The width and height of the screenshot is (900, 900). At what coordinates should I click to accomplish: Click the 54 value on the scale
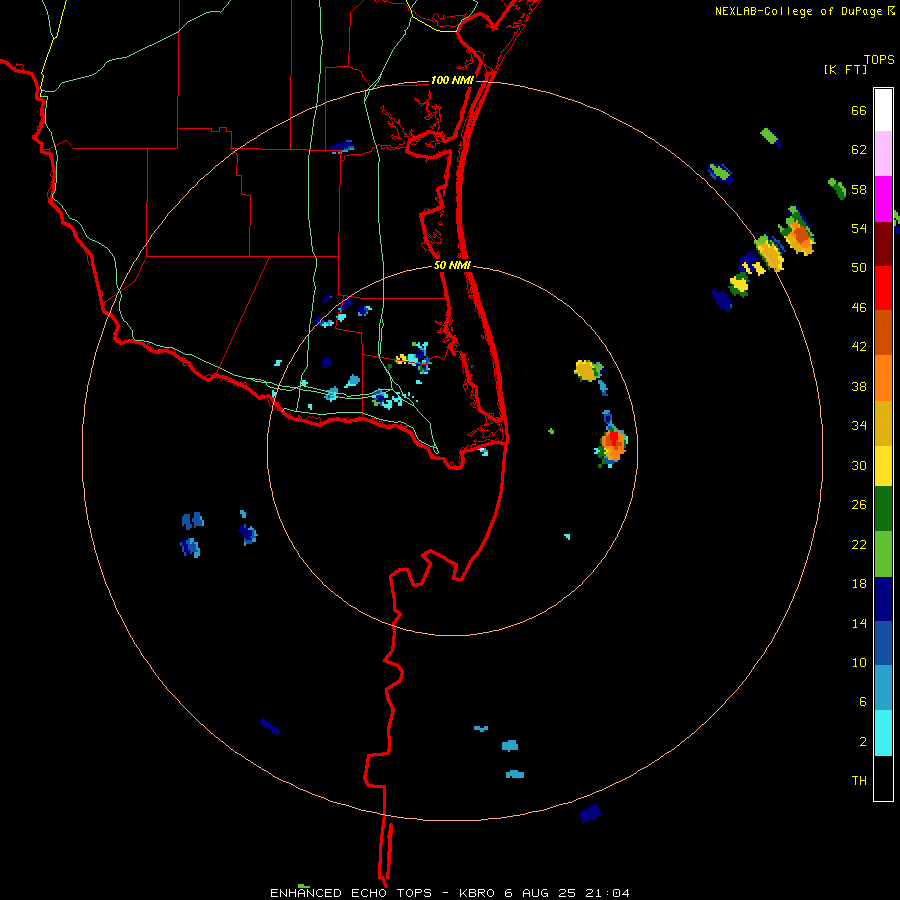(x=859, y=229)
